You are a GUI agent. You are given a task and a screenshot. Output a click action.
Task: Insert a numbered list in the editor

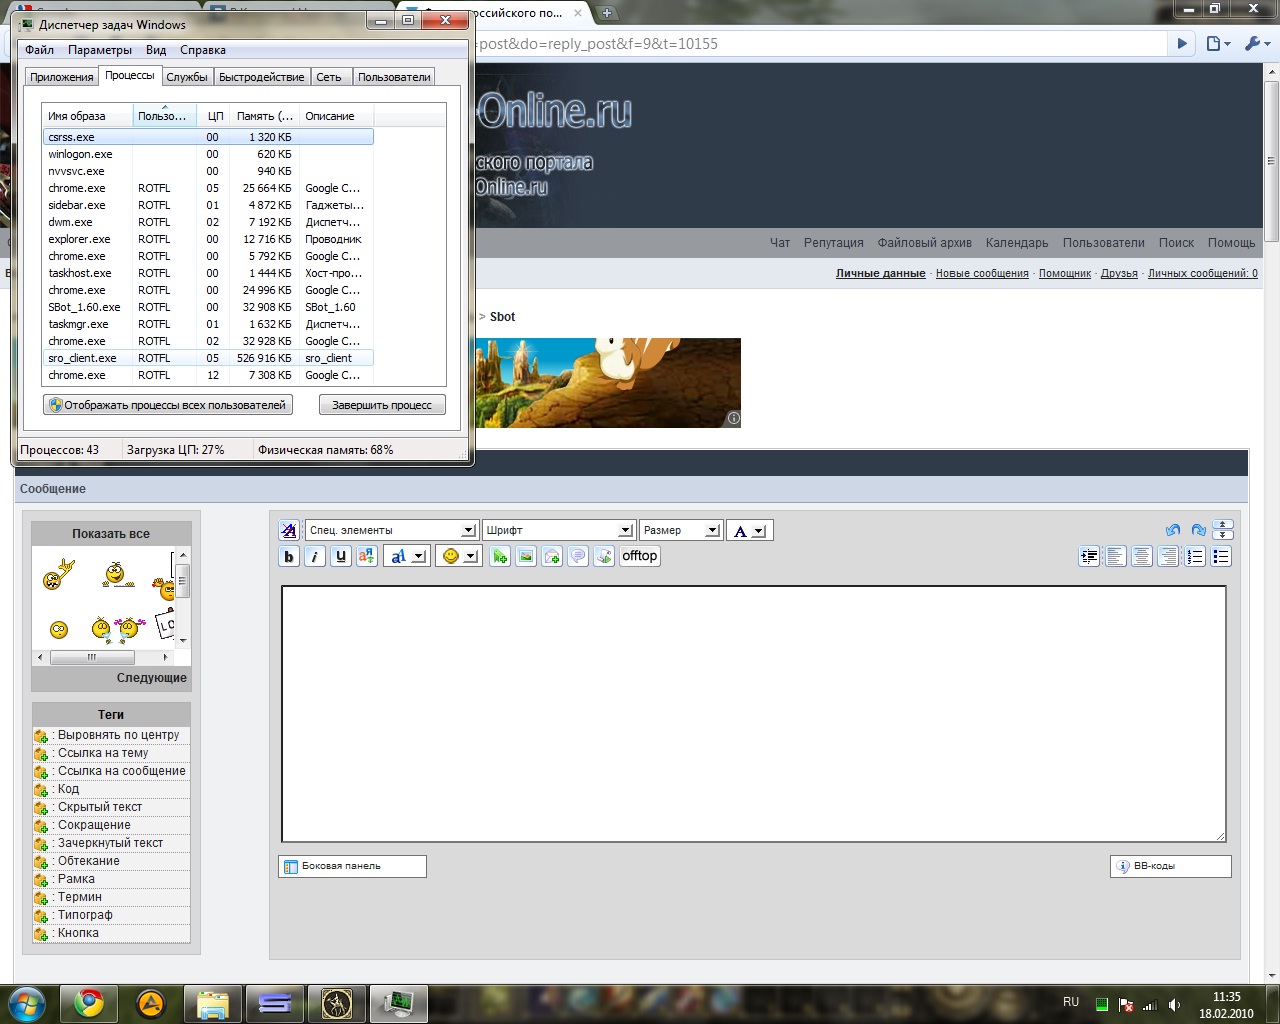coord(1195,557)
